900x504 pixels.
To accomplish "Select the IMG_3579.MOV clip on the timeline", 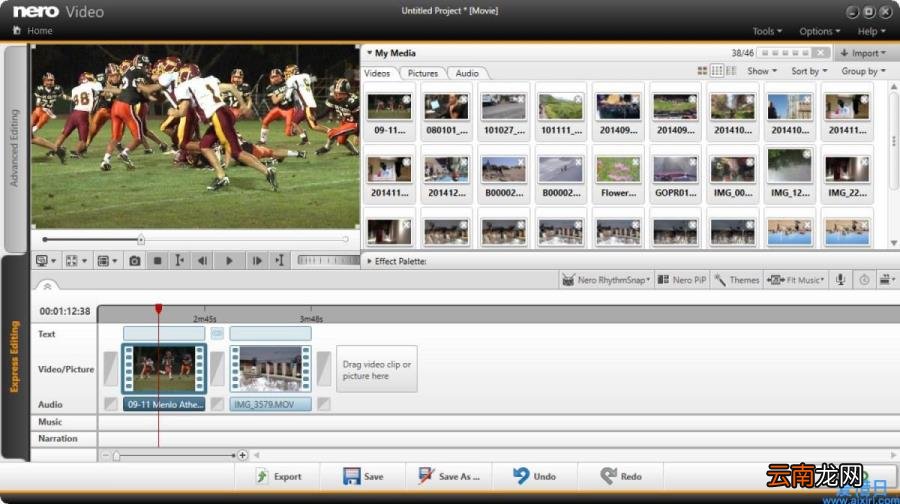I will tap(270, 368).
